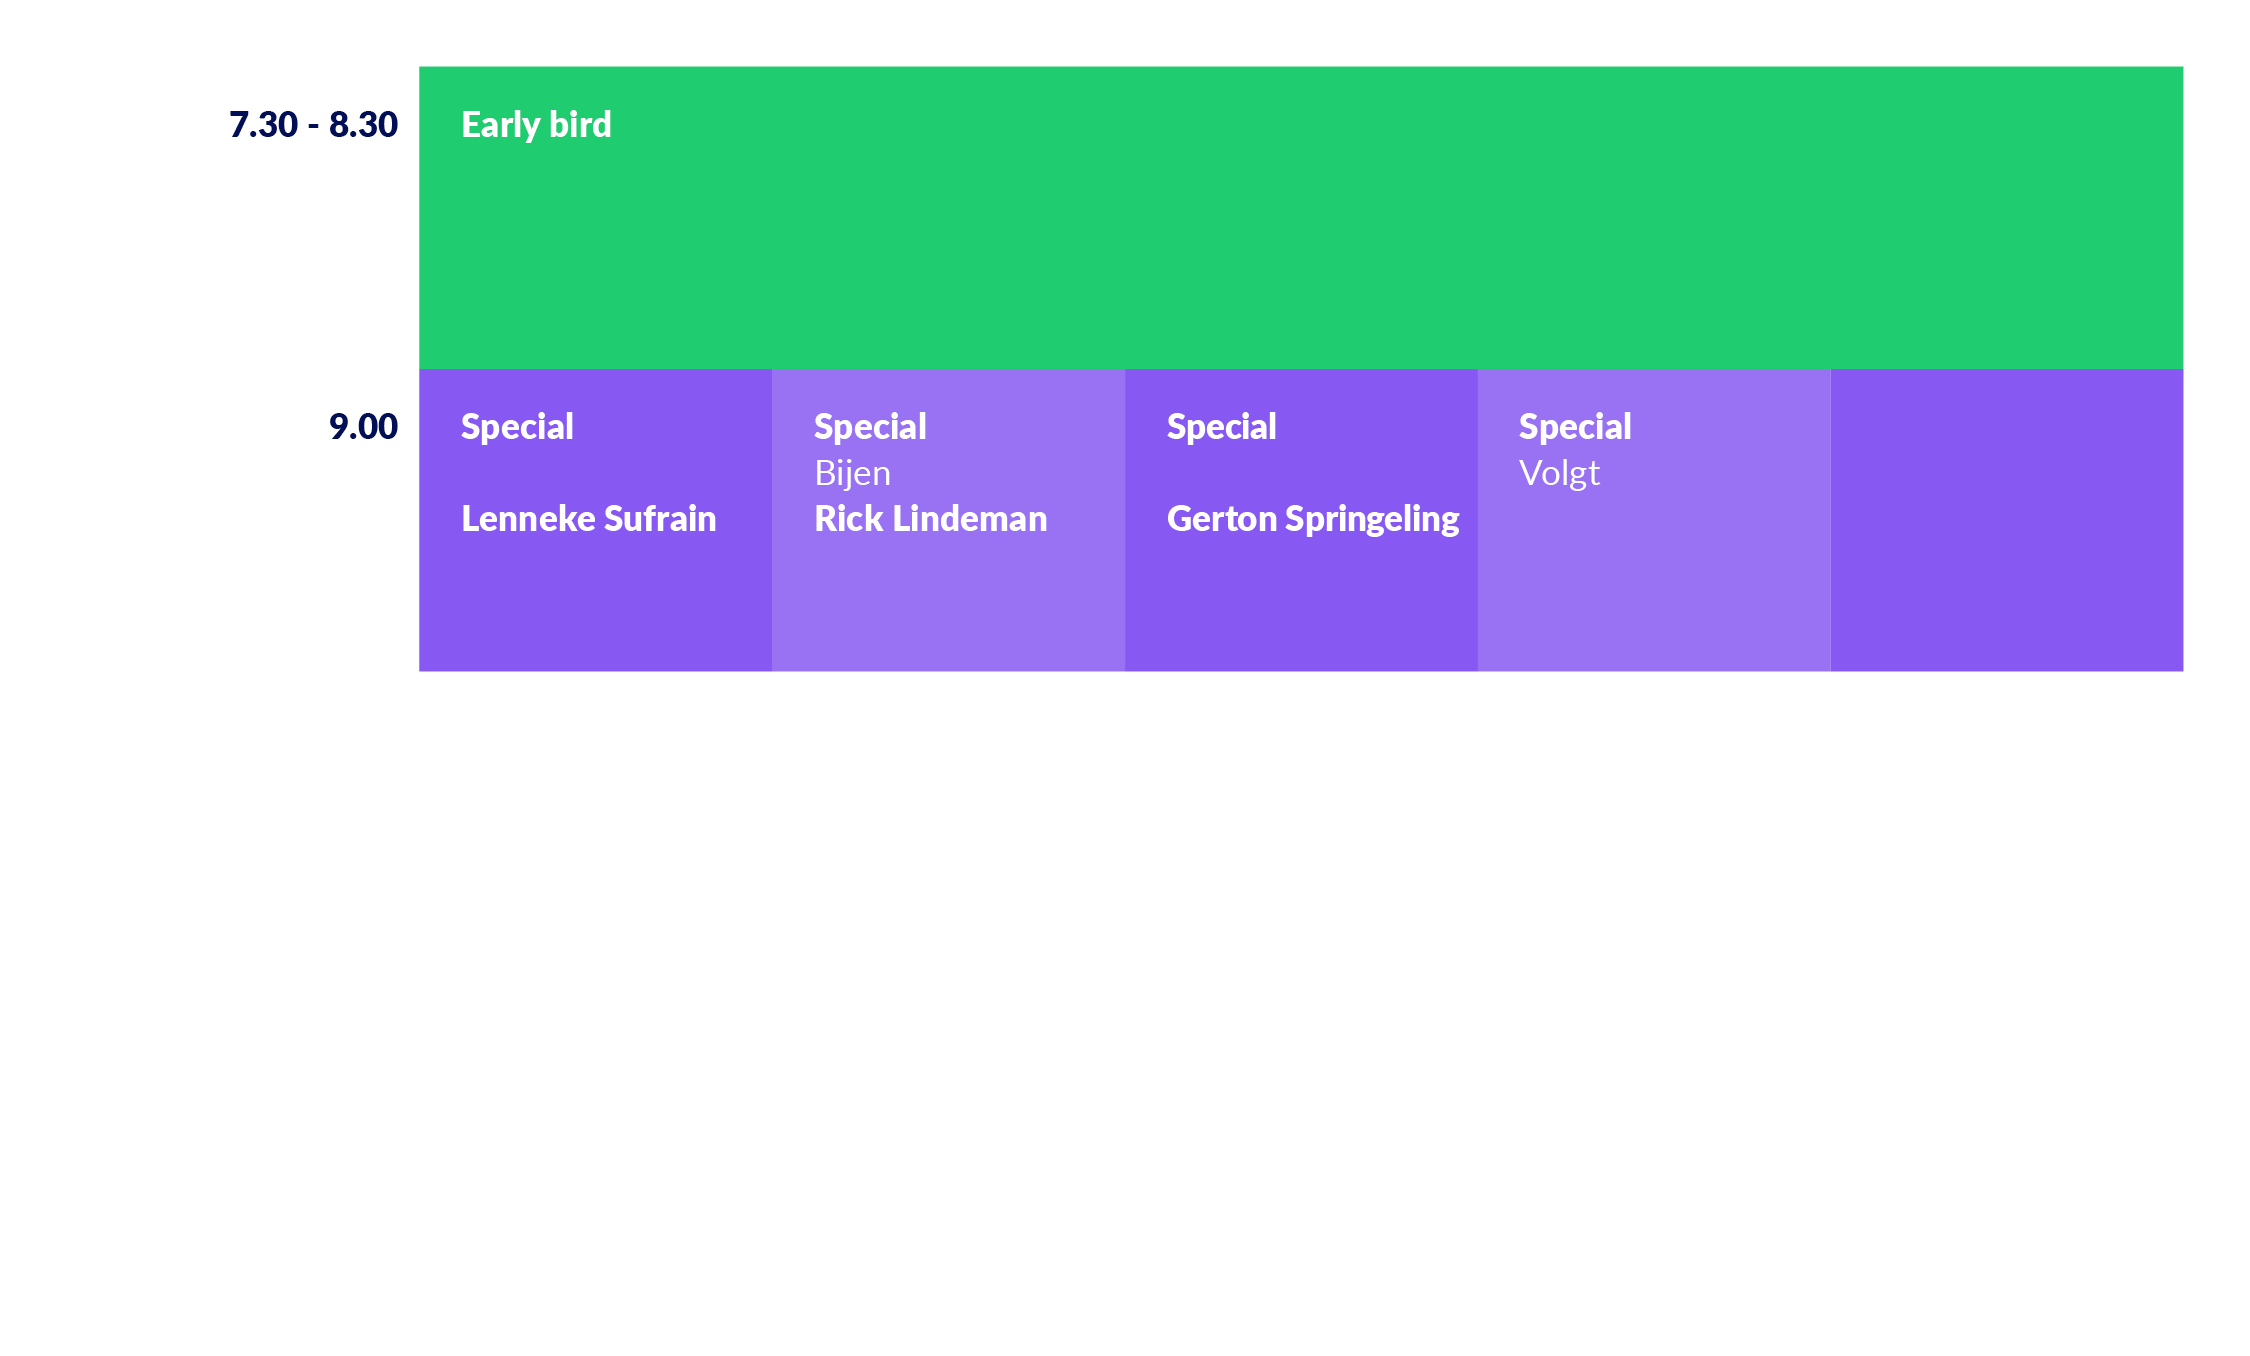This screenshot has height=1356, width=2250.
Task: Select the 9.00 time label
Action: pos(363,427)
